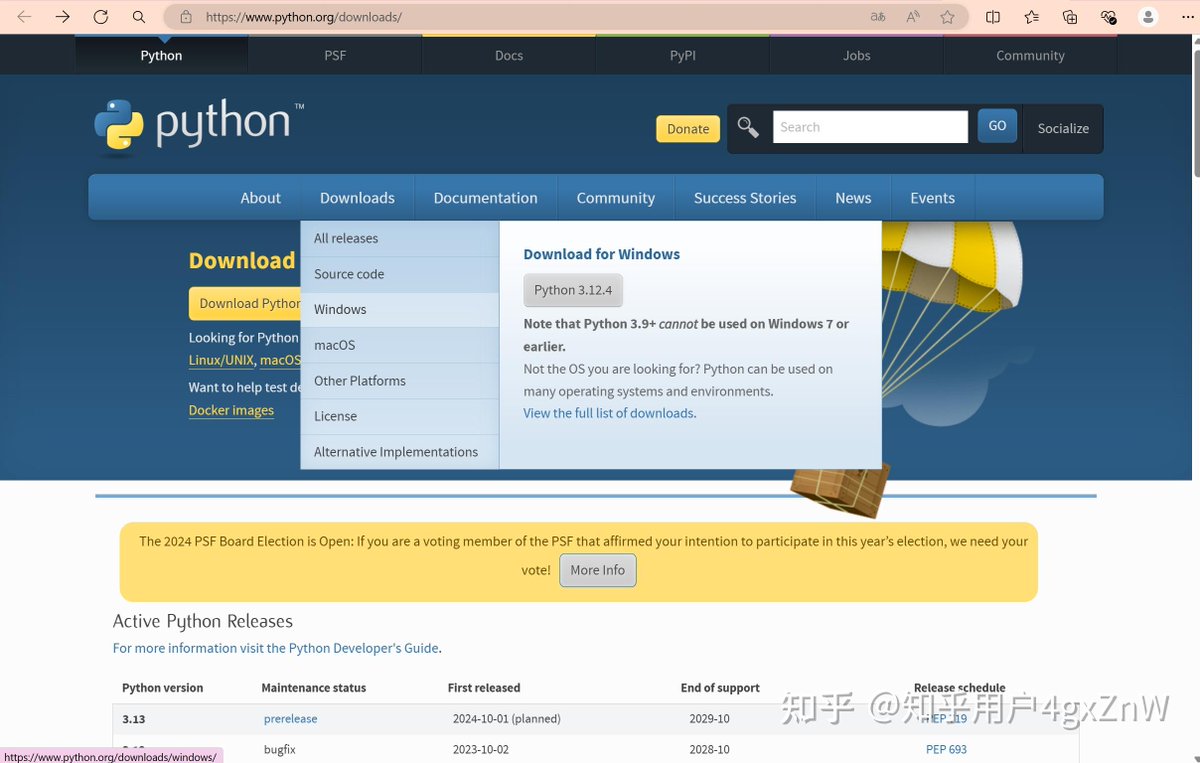Open browser essentials heart icon

[x=1108, y=17]
